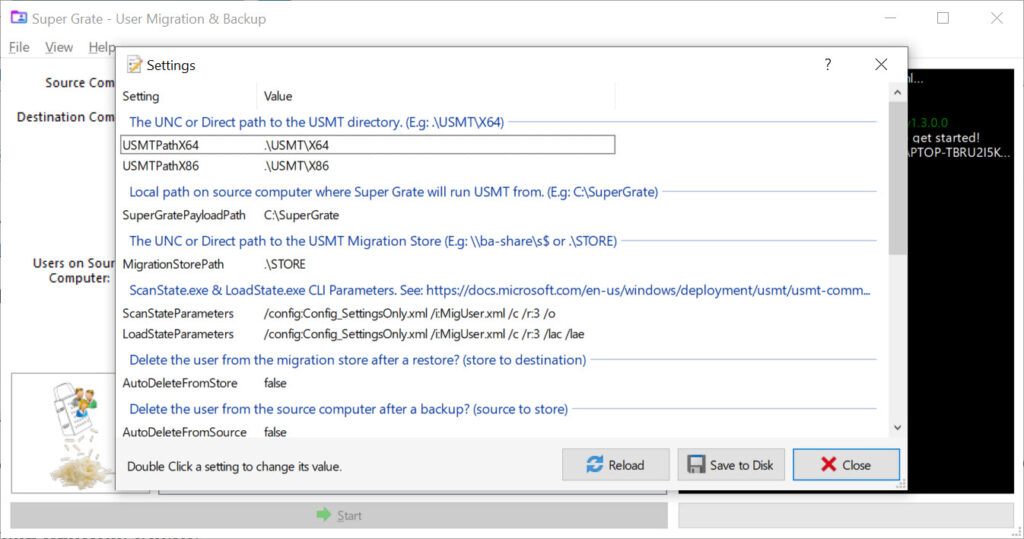Click the LoadState value ending in /lac /lae
1024x539 pixels.
pos(424,334)
